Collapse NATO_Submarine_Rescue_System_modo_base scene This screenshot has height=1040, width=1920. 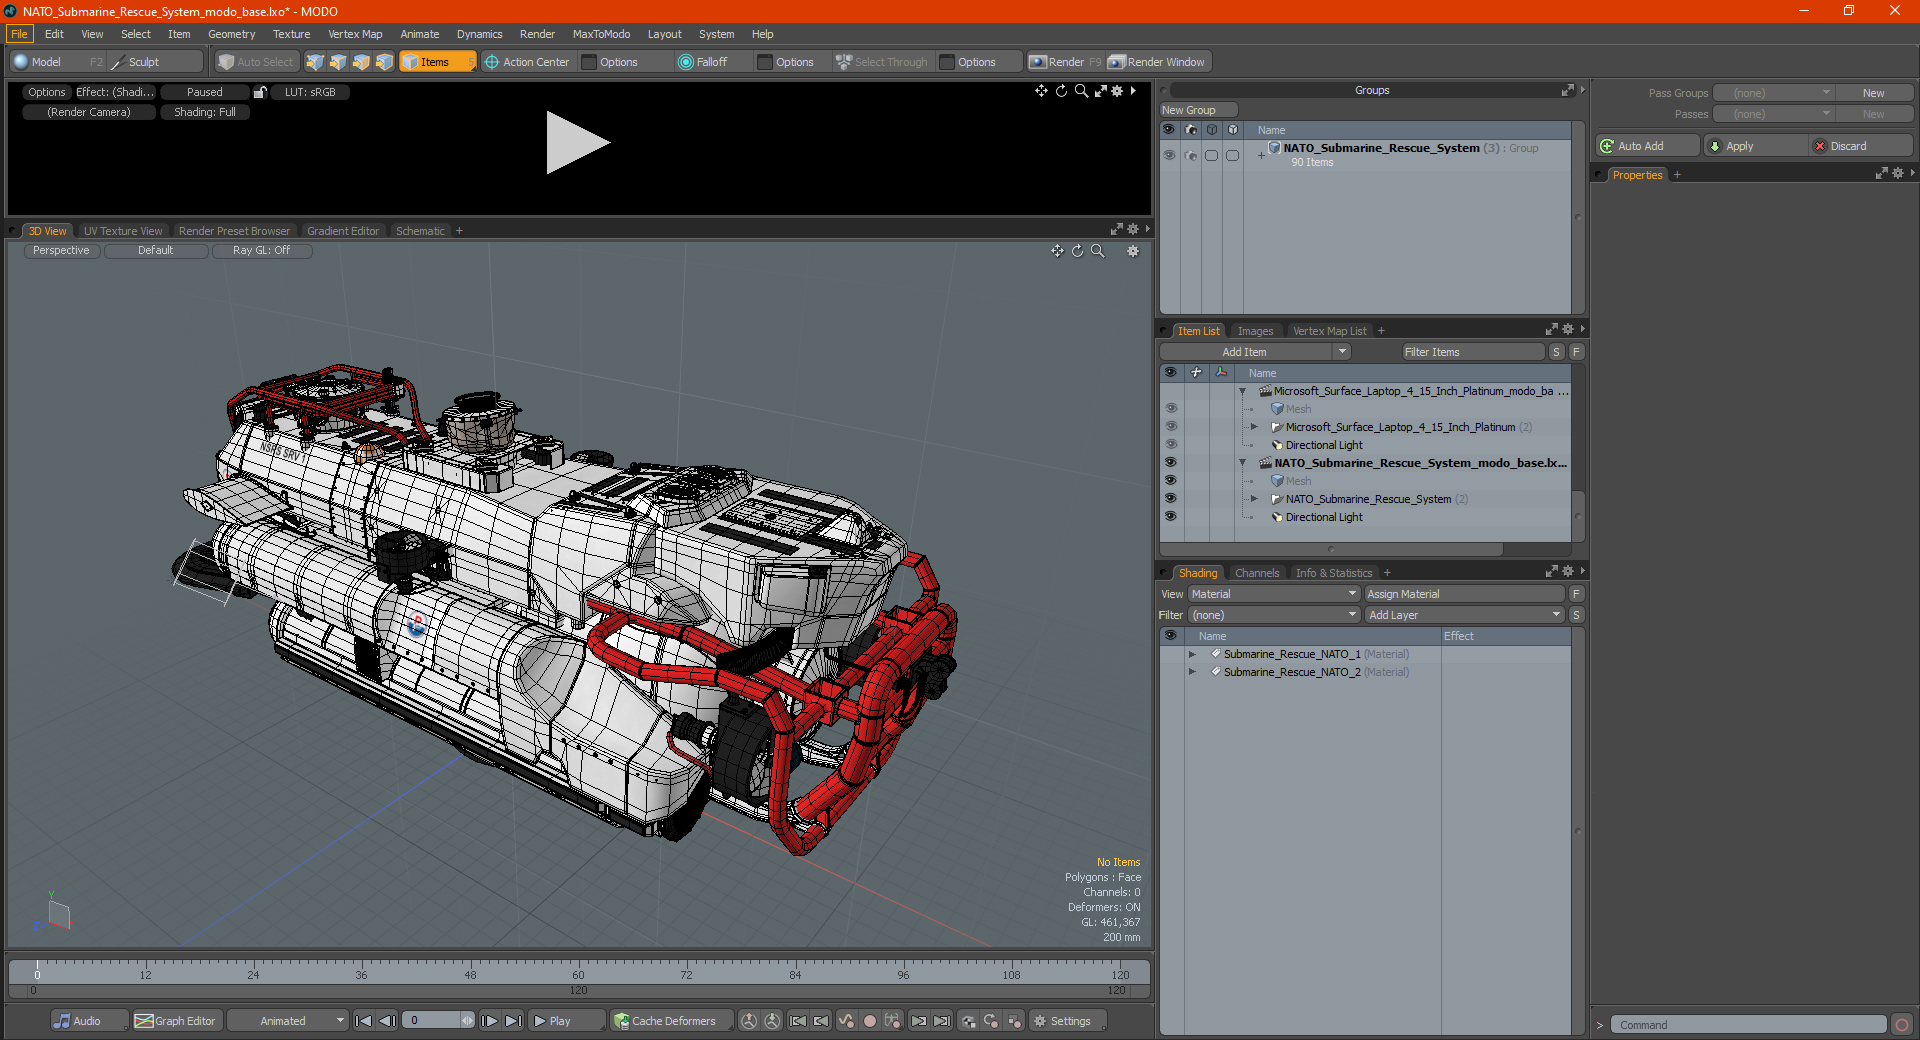pyautogui.click(x=1243, y=463)
